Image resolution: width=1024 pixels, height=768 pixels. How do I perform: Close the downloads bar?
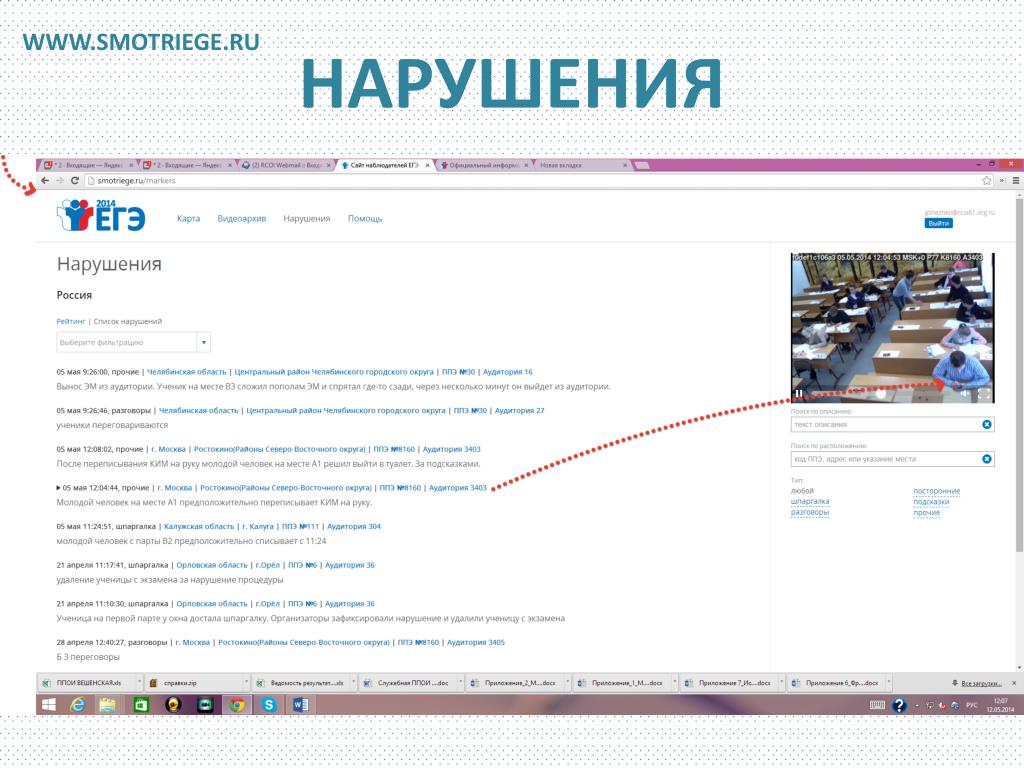click(x=1014, y=683)
